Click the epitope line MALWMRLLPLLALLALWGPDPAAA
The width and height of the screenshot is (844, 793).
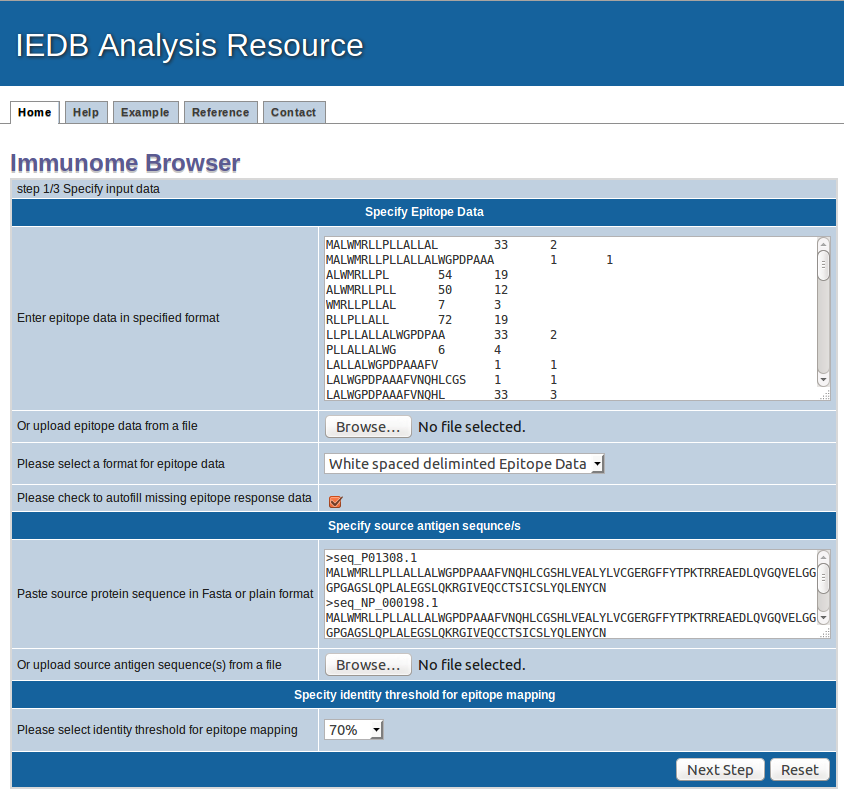coord(410,260)
